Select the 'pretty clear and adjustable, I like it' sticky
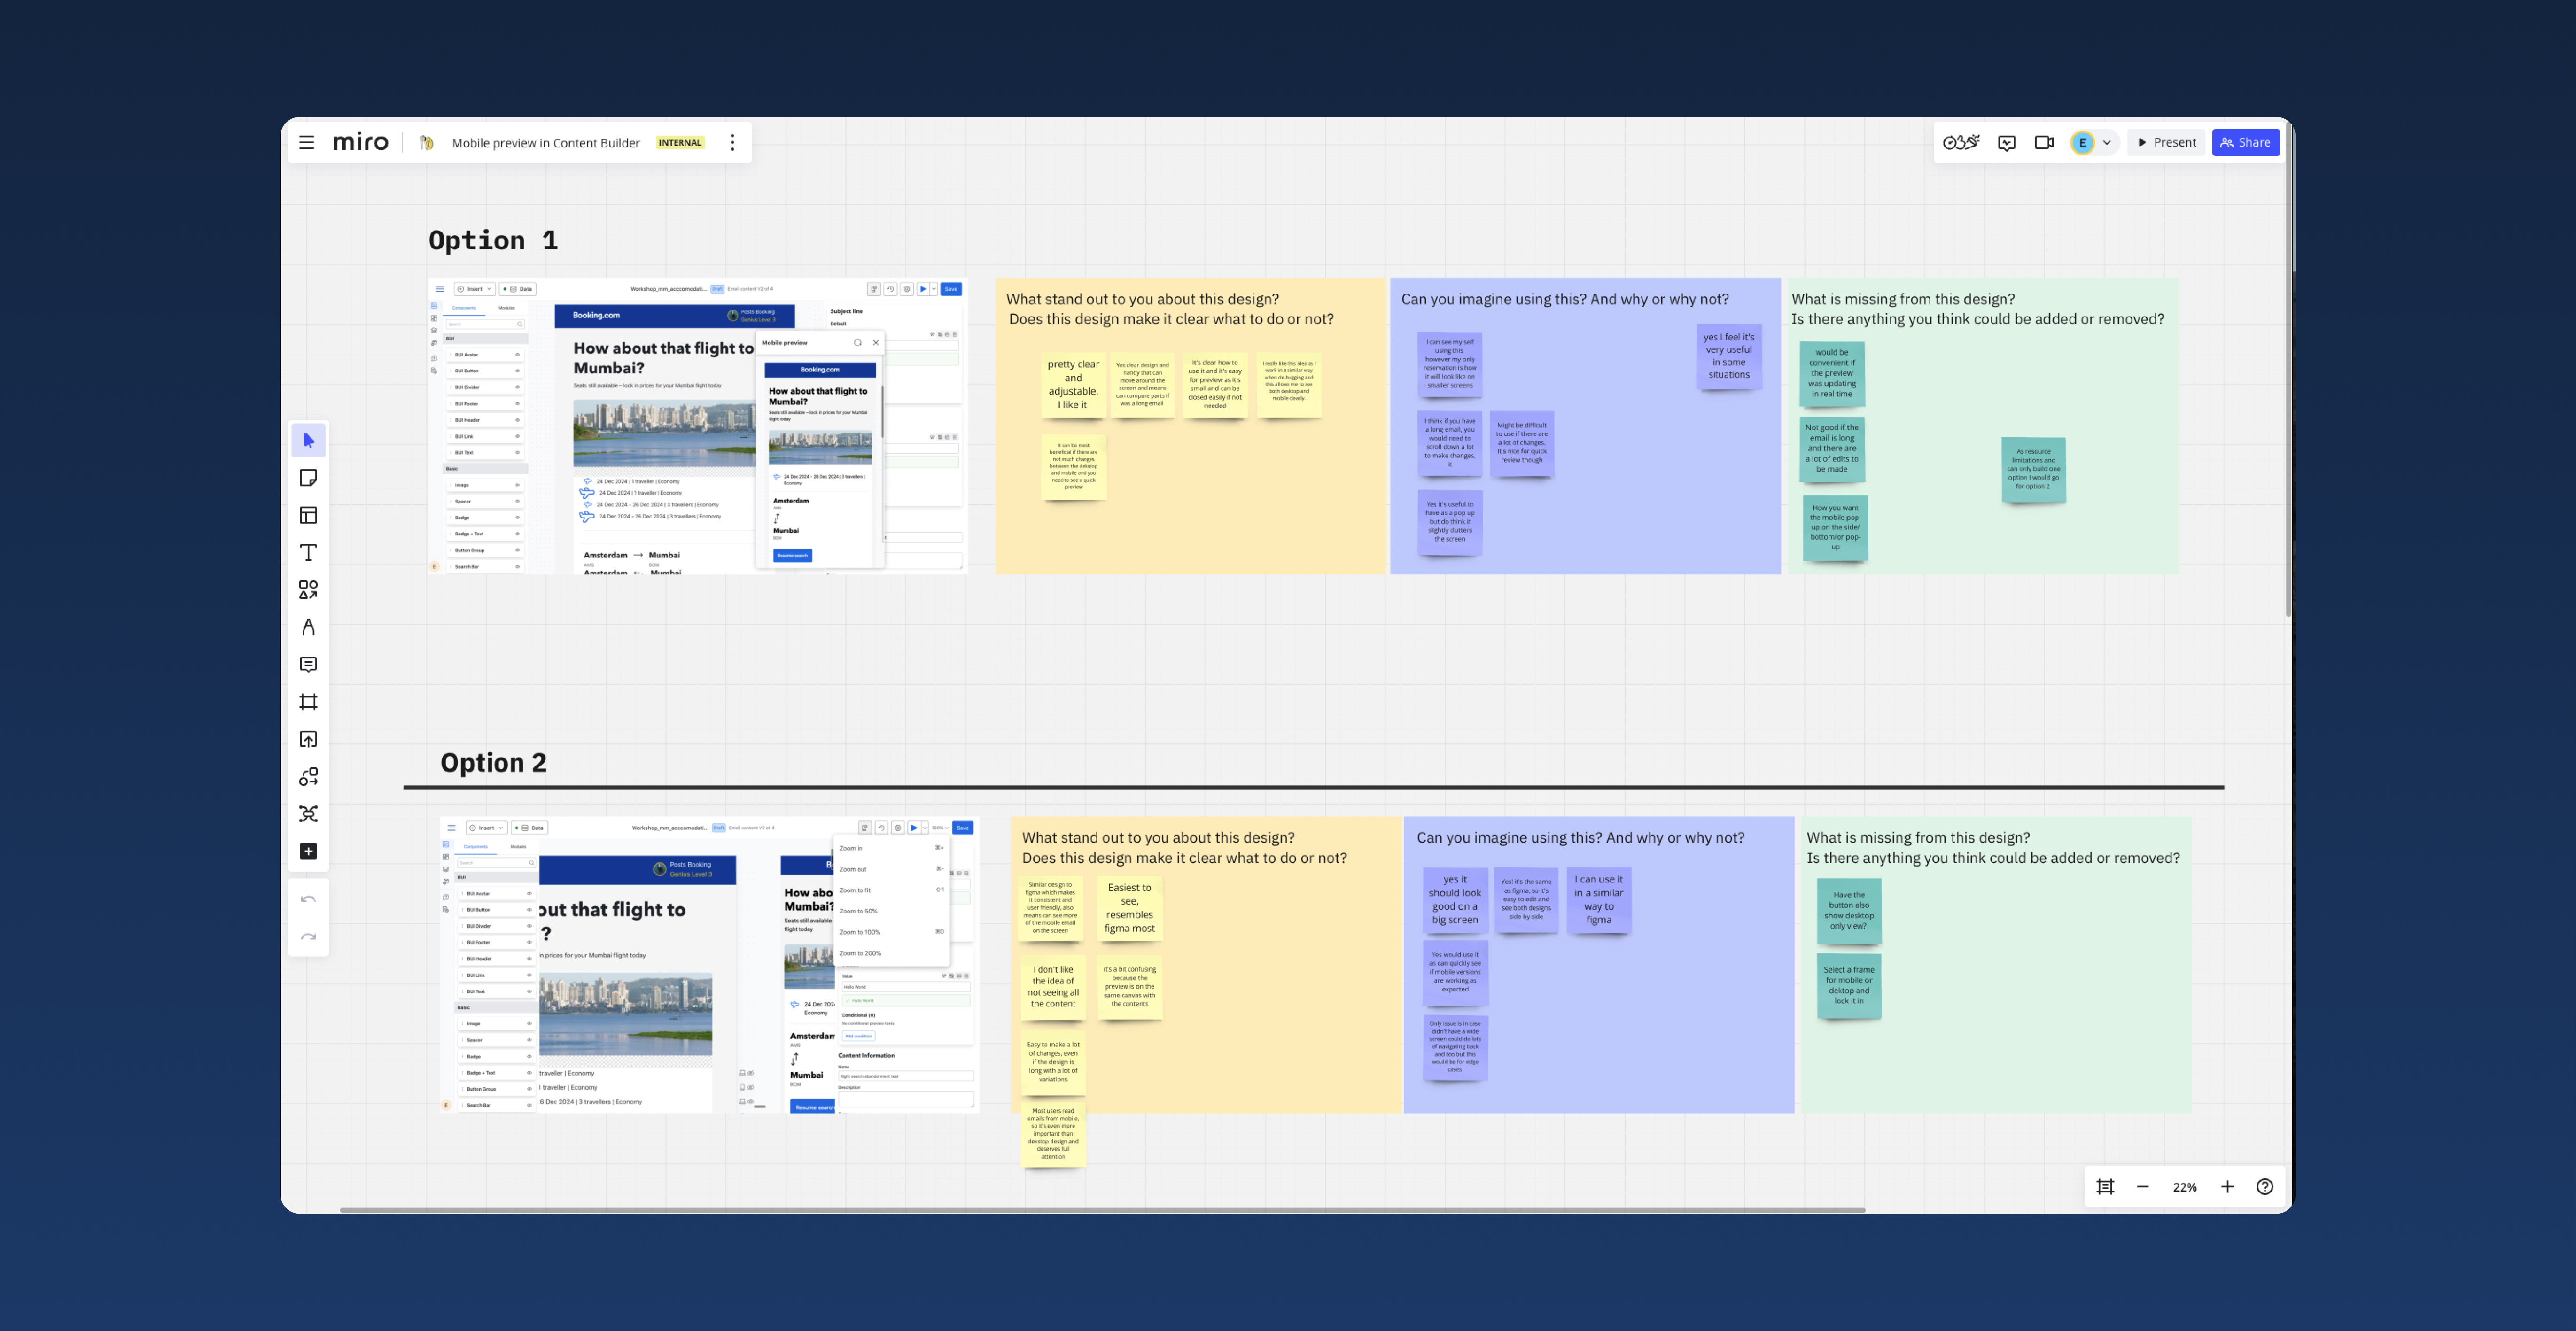The width and height of the screenshot is (2576, 1331). [1073, 385]
